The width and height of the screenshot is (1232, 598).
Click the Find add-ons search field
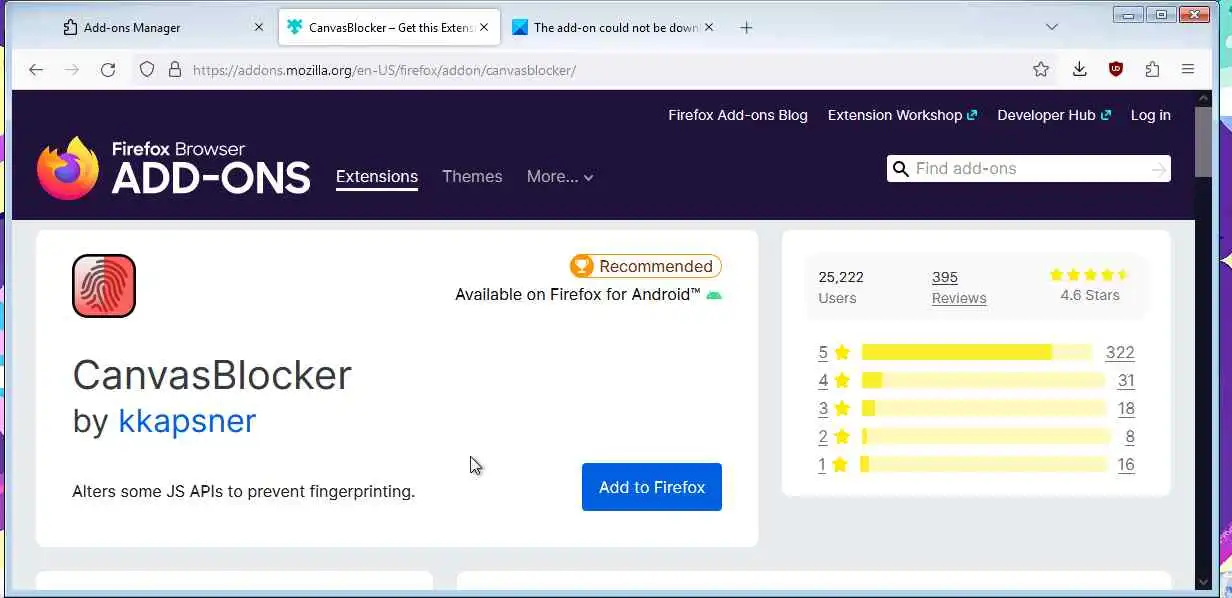[x=1028, y=169]
